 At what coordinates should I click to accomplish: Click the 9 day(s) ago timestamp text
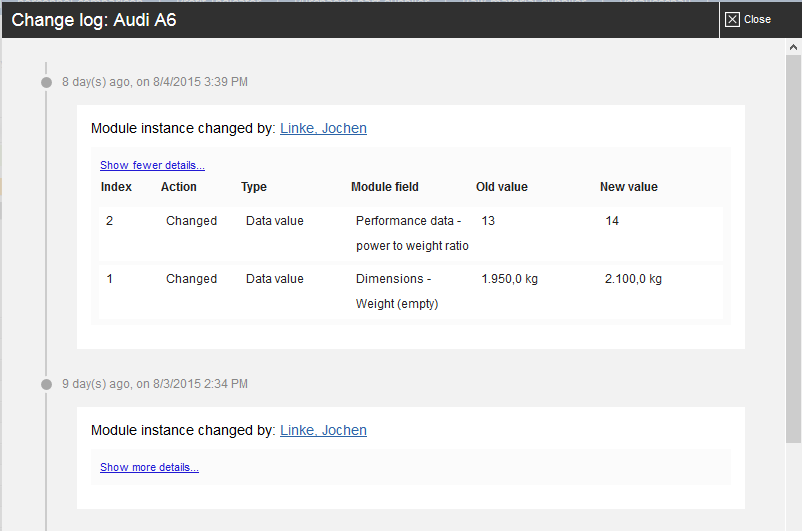coord(155,384)
